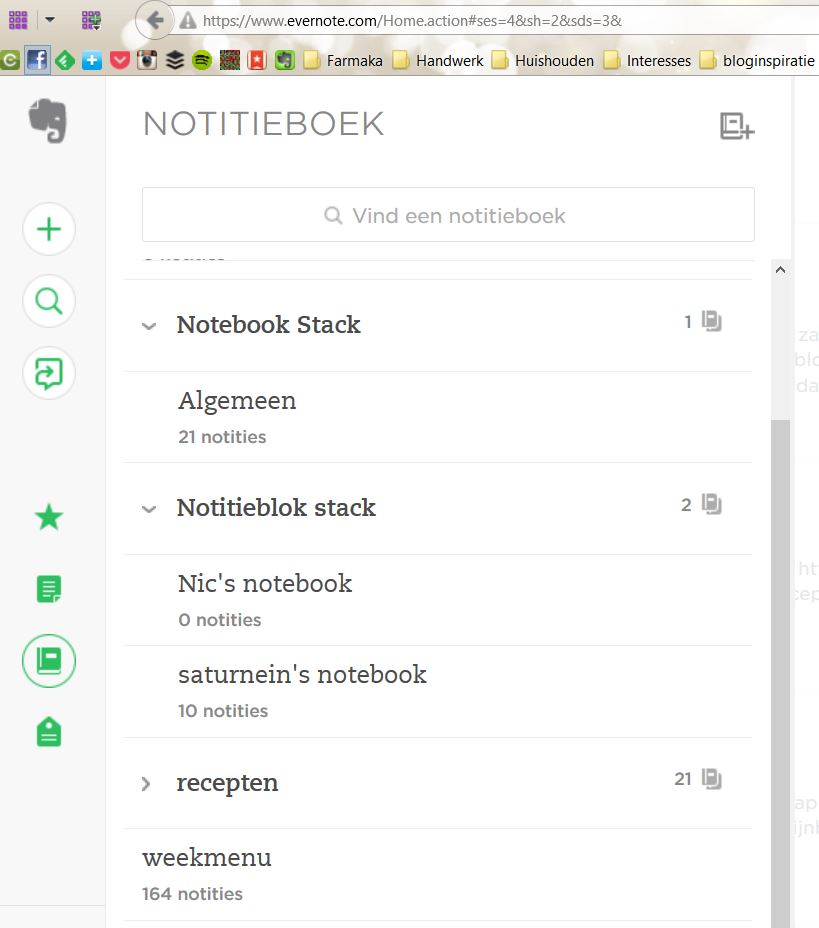Collapse the Notebook Stack group
This screenshot has width=819, height=928.
click(x=149, y=326)
